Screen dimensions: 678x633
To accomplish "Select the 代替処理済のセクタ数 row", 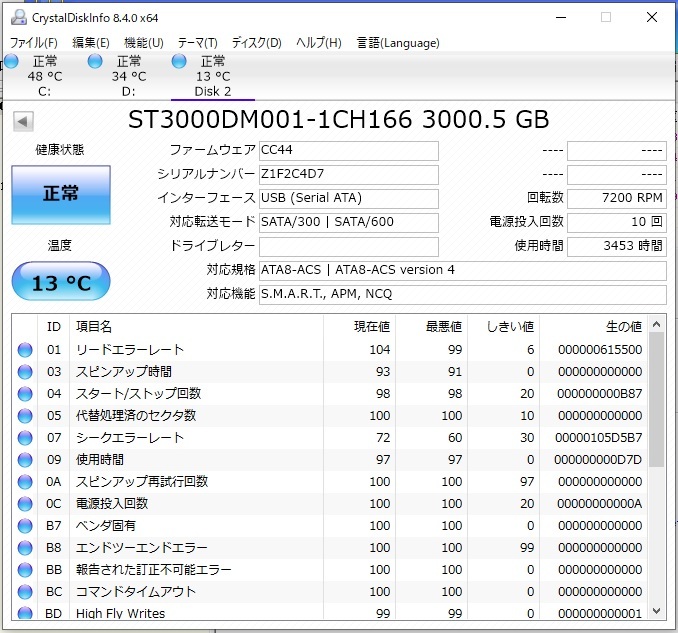I will [330, 416].
